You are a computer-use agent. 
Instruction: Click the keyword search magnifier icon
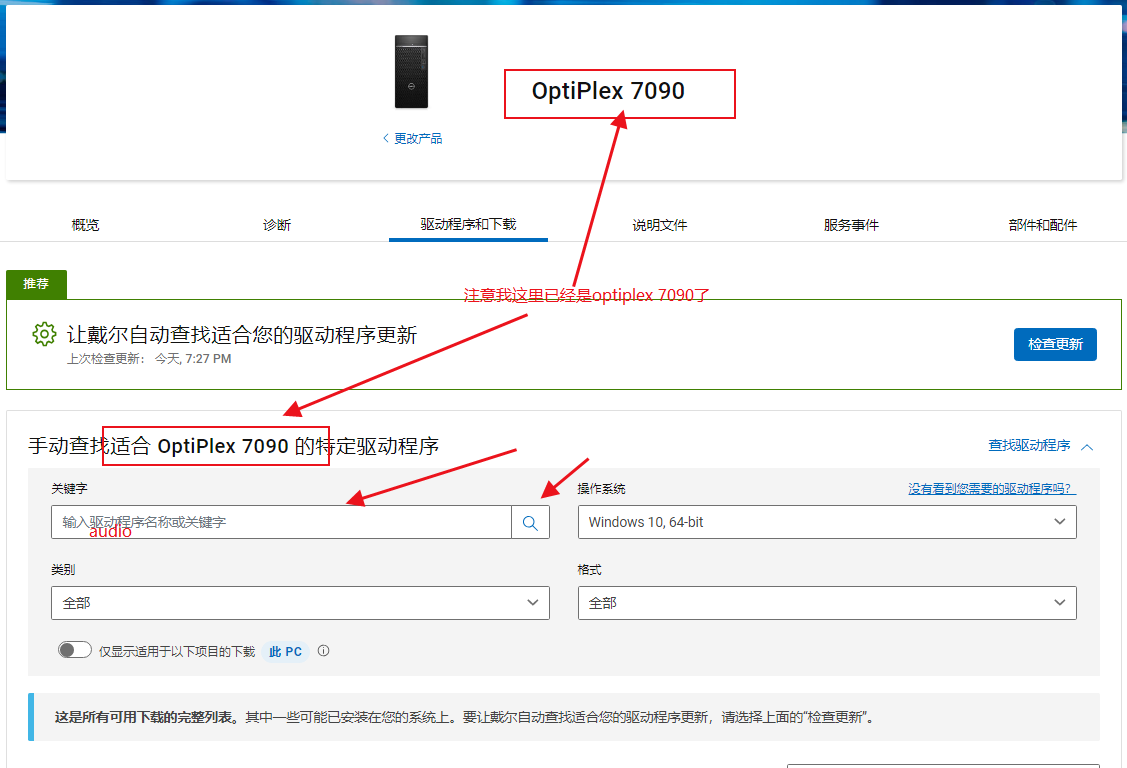(x=530, y=522)
